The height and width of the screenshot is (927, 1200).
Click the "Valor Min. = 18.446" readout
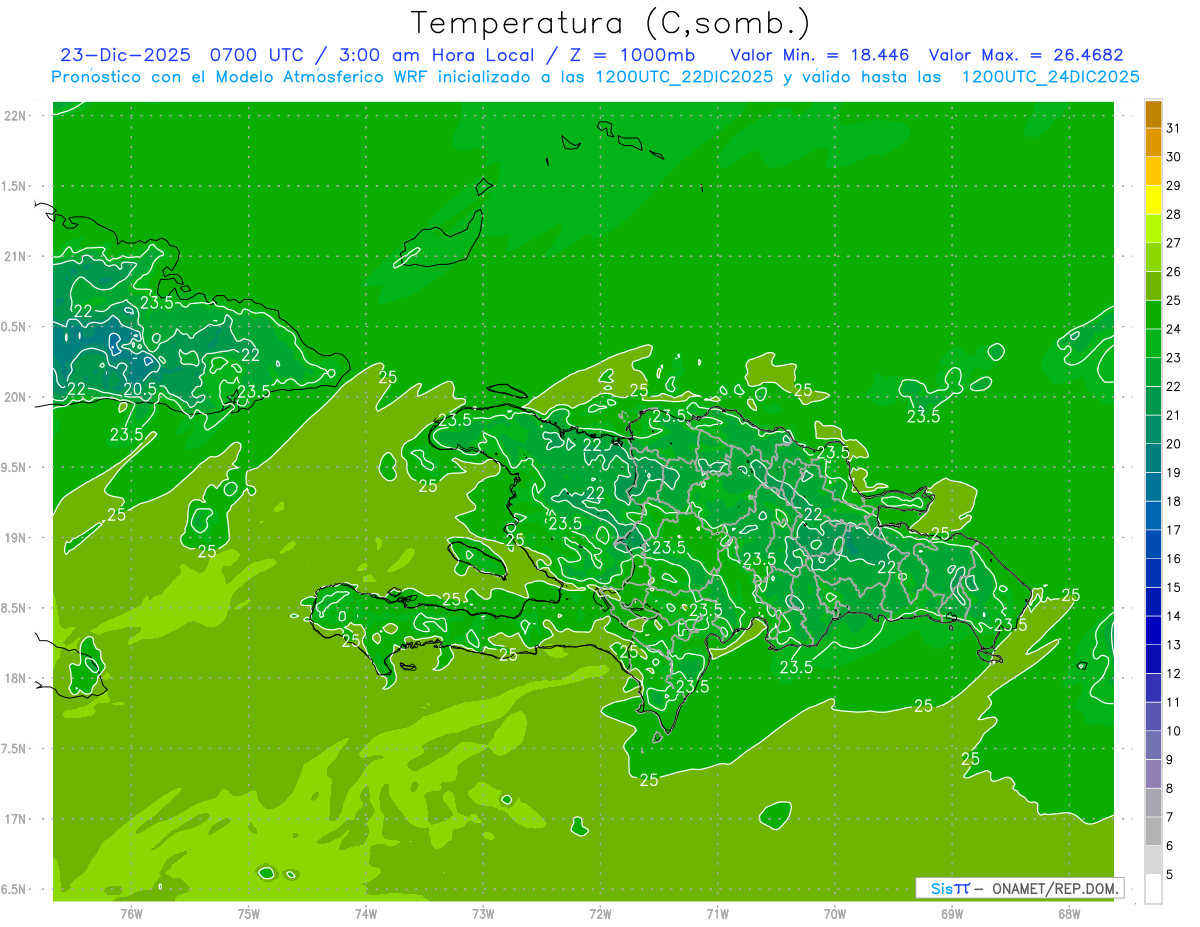[x=820, y=55]
